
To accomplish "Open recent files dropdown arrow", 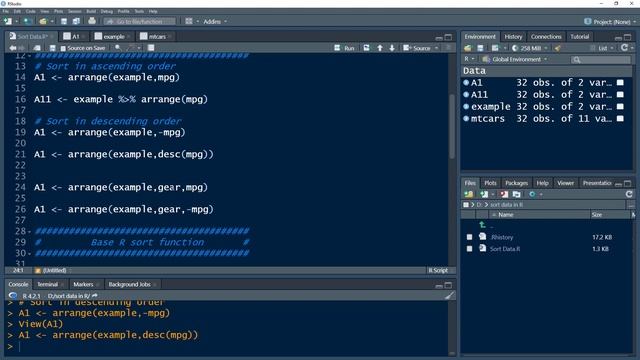I will [x=51, y=21].
